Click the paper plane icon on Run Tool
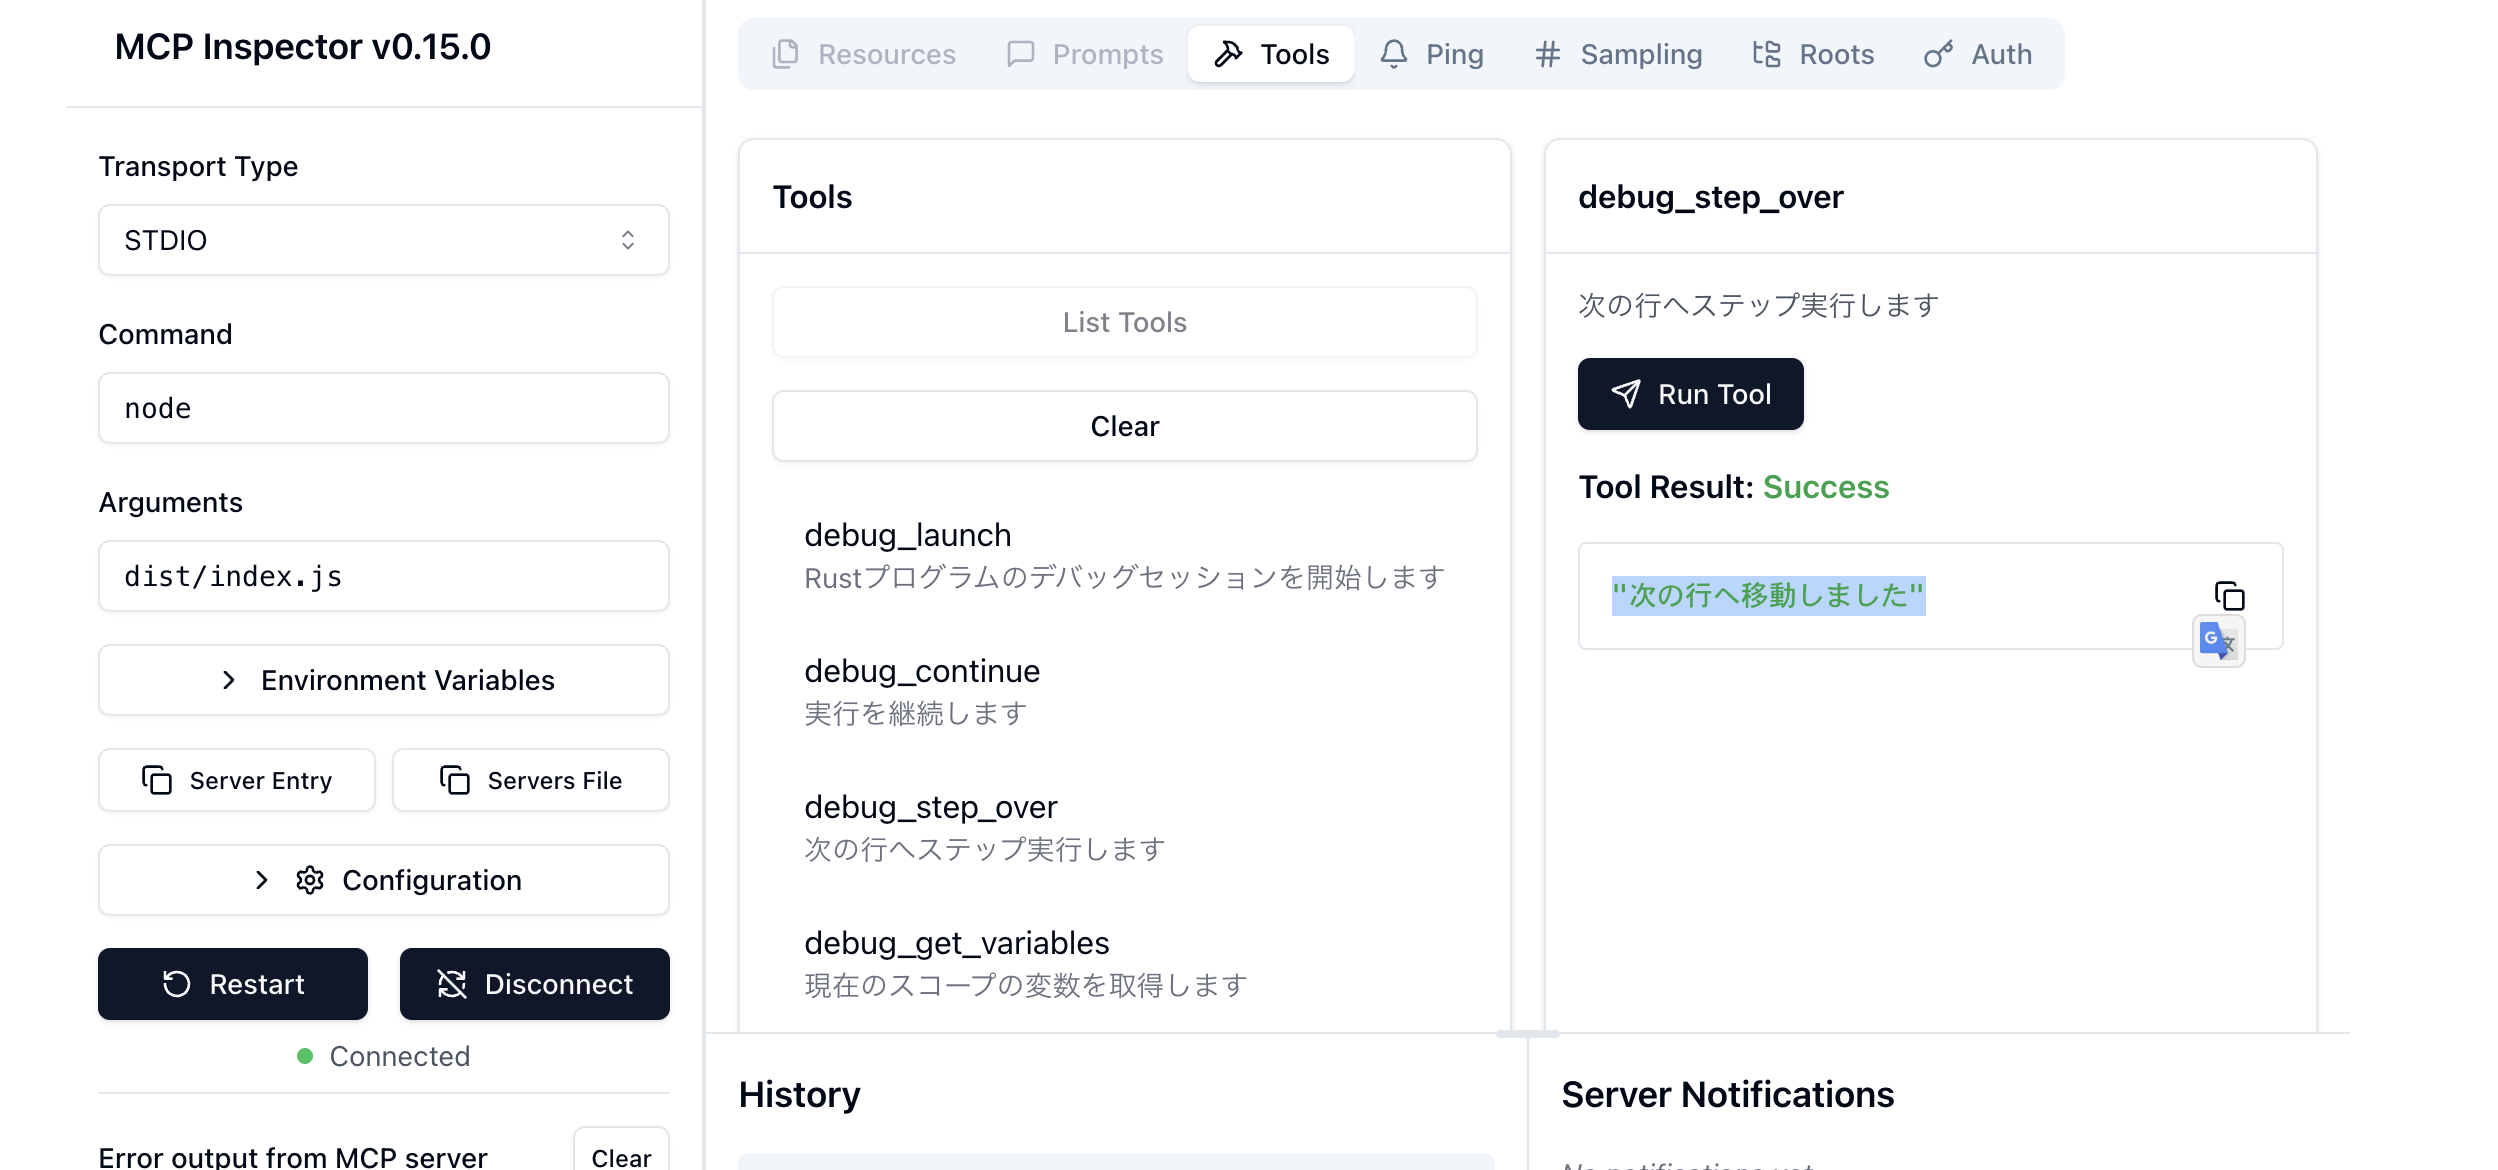Screen dimensions: 2498x1170 click(1626, 394)
